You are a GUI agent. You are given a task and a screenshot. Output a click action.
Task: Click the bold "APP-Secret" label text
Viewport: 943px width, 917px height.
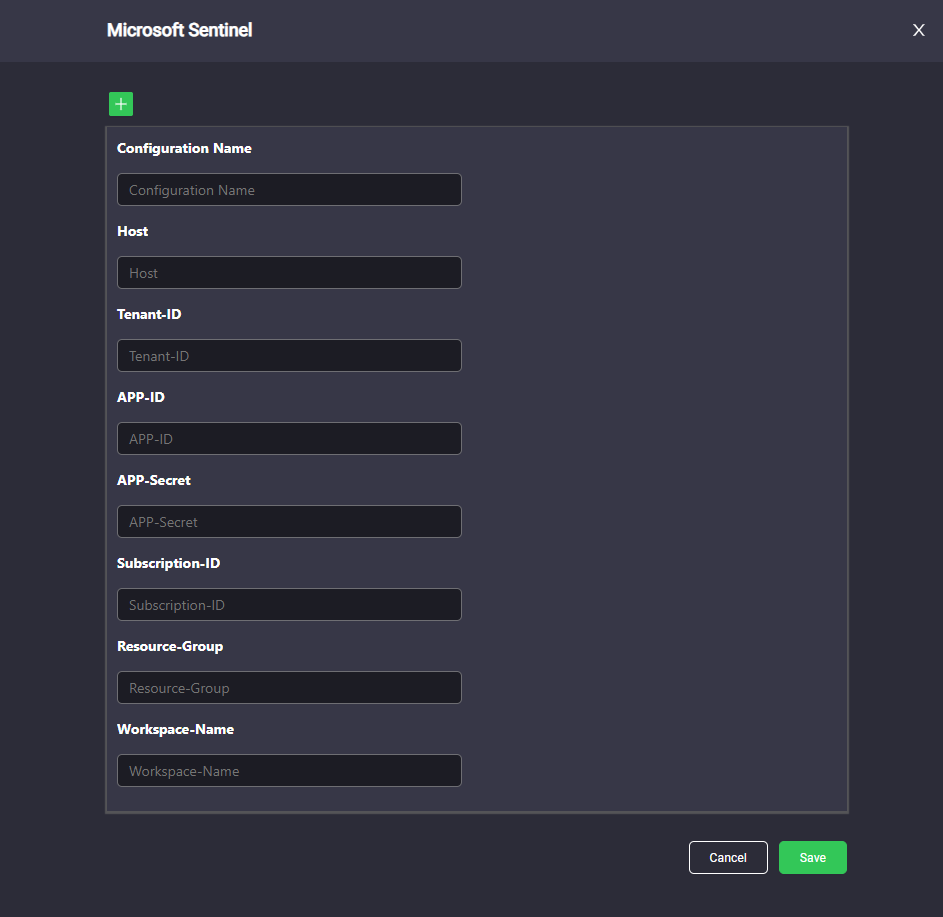click(153, 480)
